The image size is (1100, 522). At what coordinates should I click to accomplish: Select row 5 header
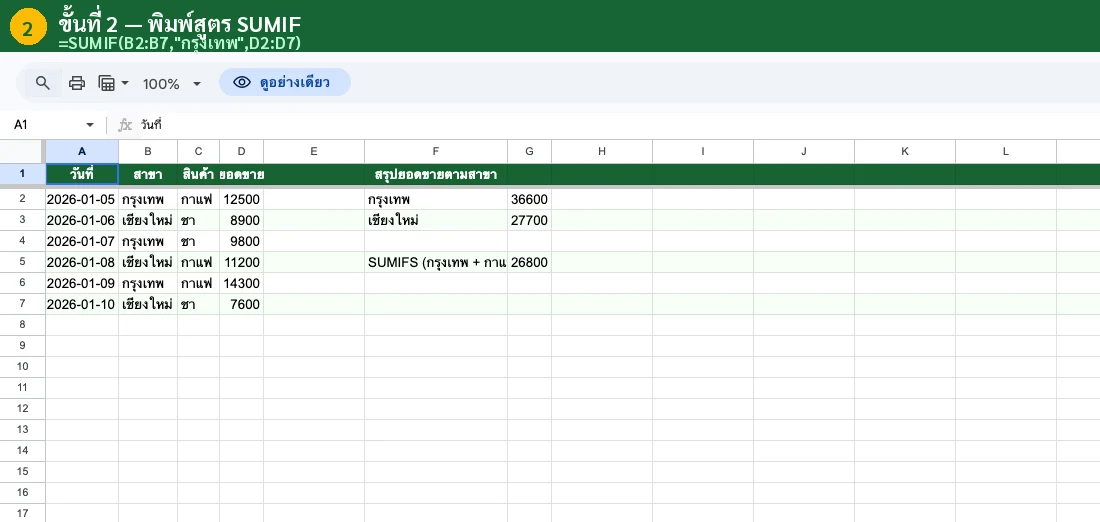point(22,262)
